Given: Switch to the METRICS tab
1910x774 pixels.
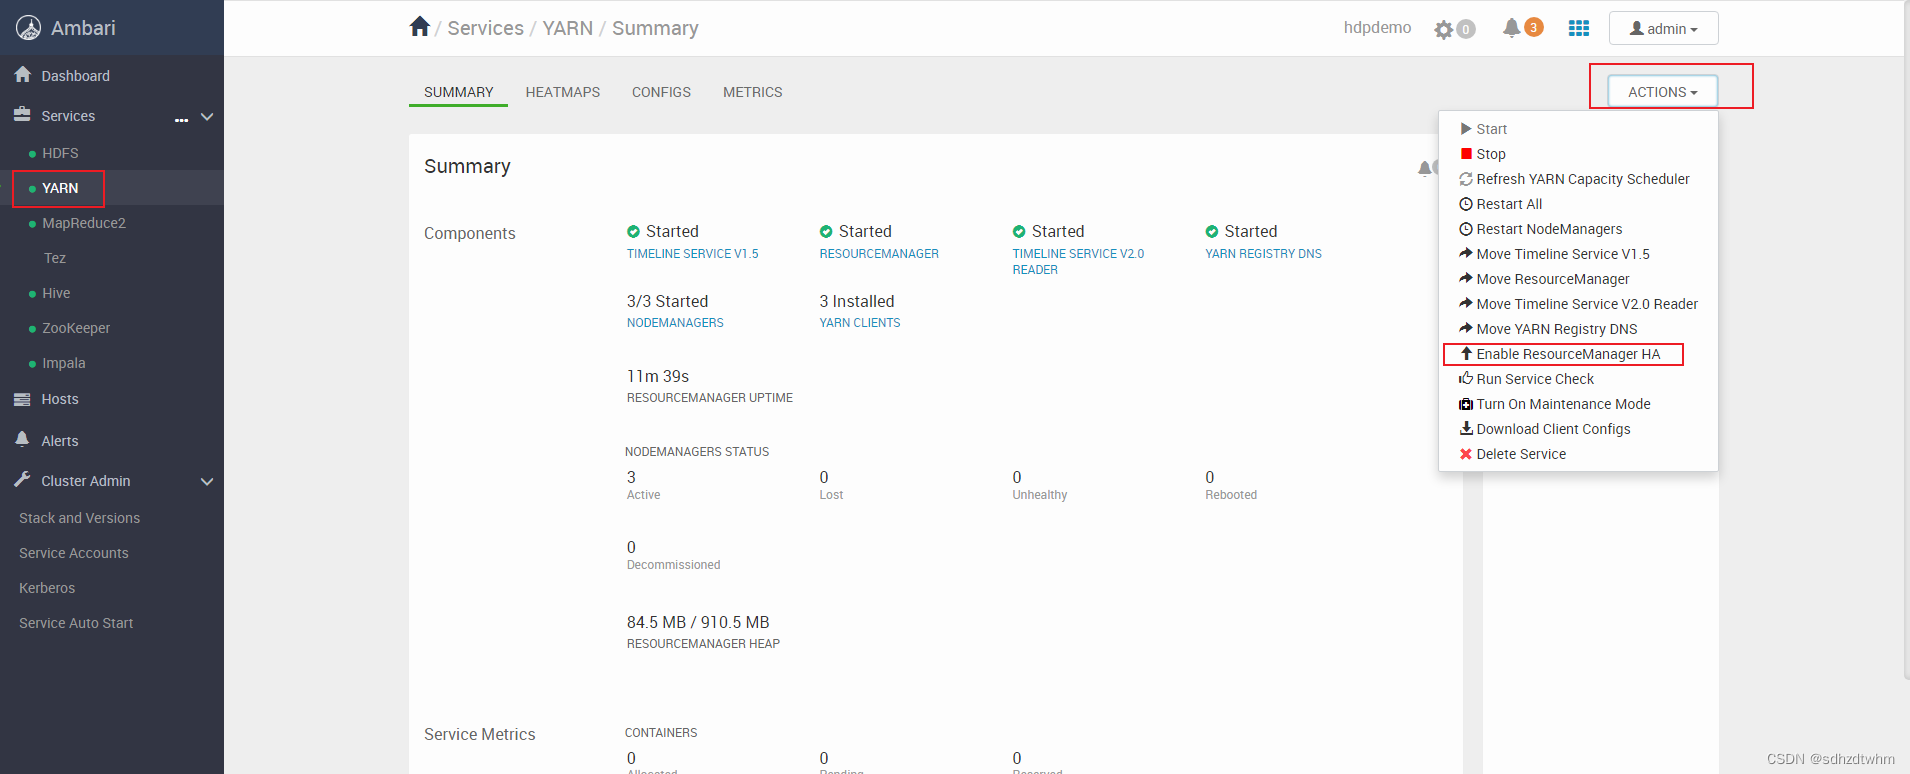Looking at the screenshot, I should click(752, 92).
